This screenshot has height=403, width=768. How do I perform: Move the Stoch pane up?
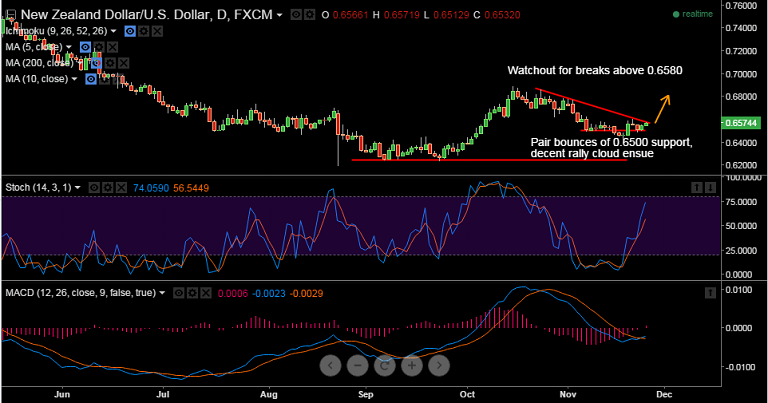[696, 187]
